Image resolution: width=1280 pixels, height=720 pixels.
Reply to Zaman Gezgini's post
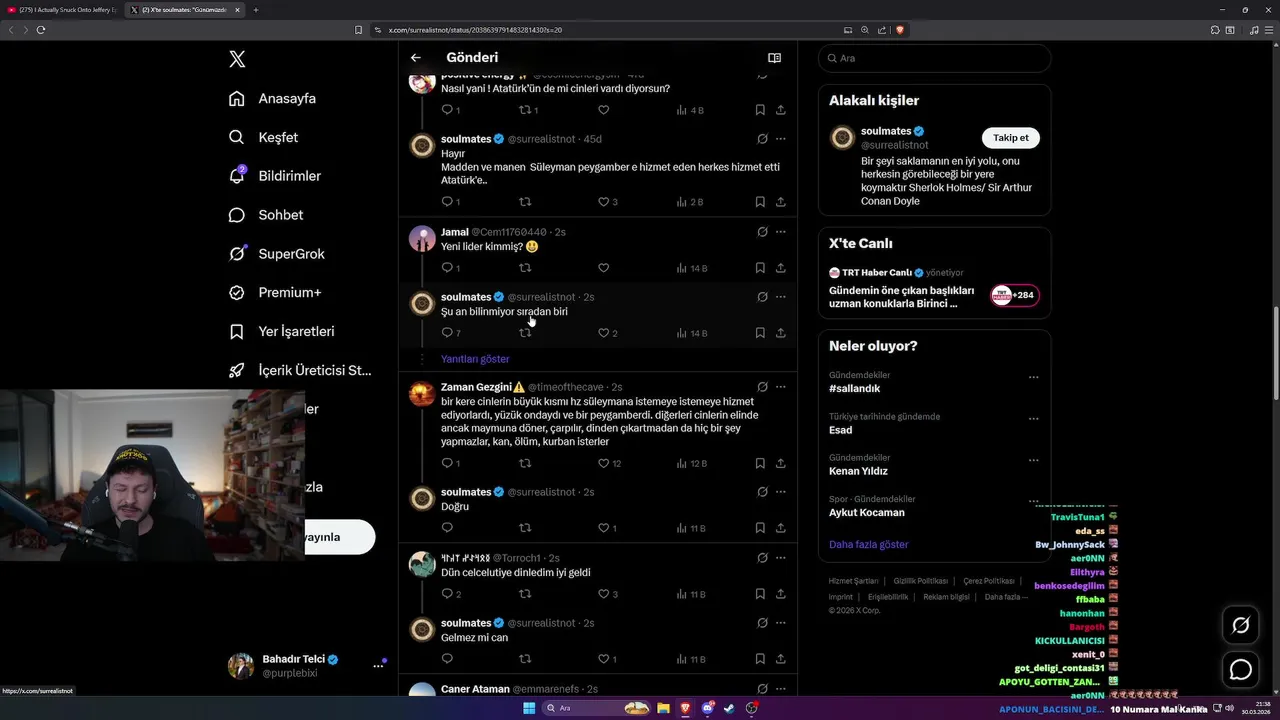[x=447, y=464]
